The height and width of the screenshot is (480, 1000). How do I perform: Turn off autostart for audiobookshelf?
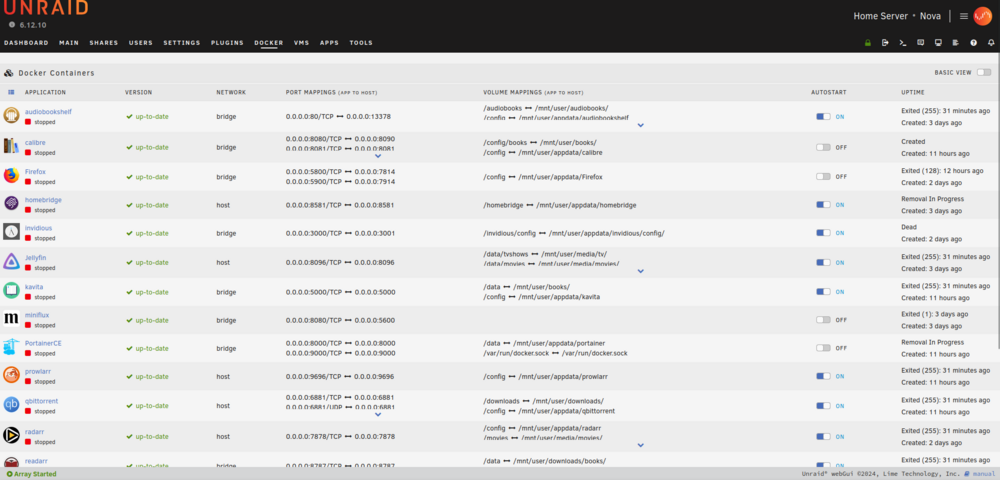point(823,117)
